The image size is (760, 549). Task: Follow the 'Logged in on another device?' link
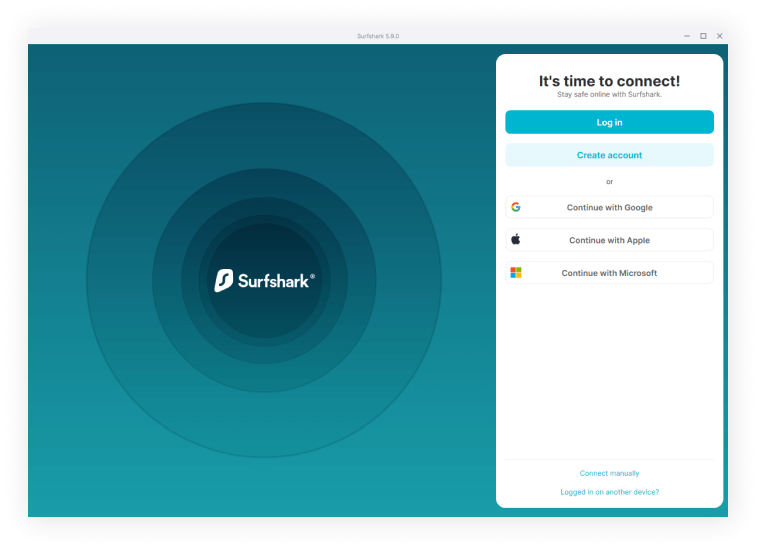pos(609,492)
